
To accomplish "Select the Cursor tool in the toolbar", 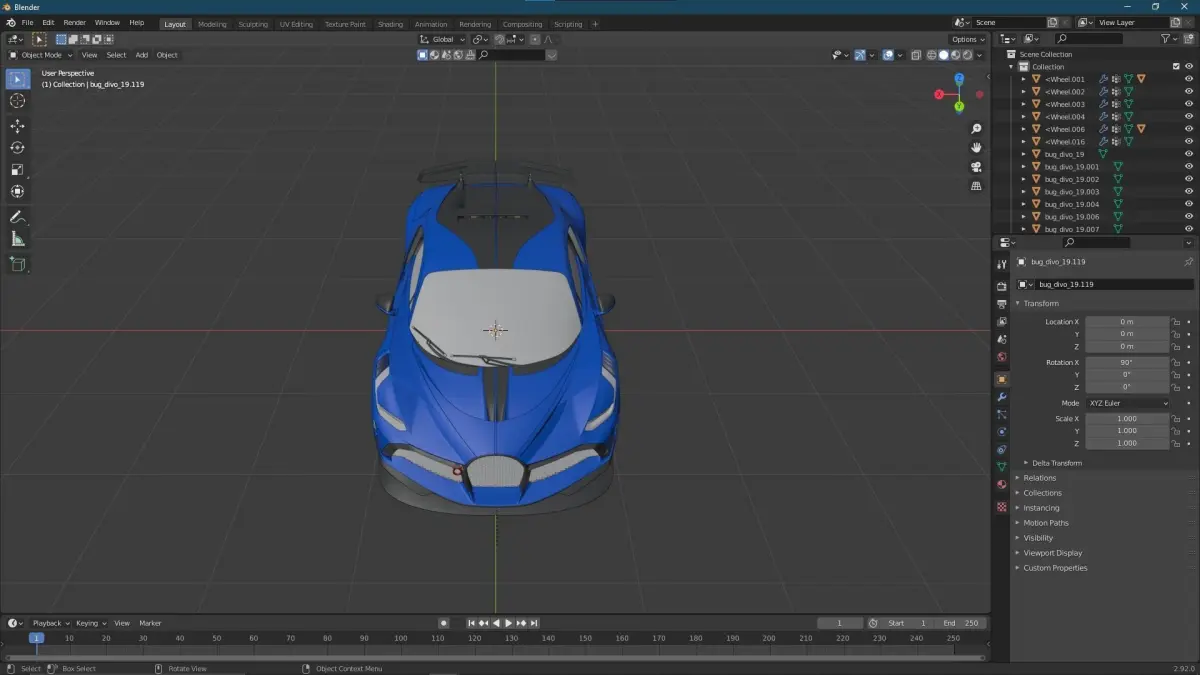I will pyautogui.click(x=17, y=100).
